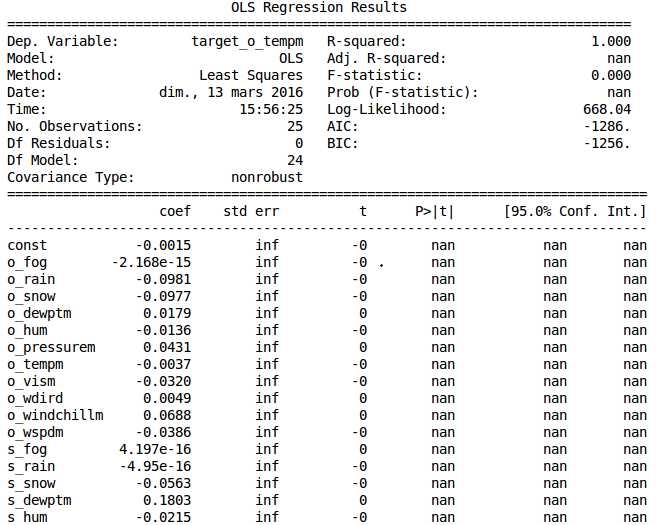Click the coefficient 0.0179
The image size is (658, 525).
click(x=167, y=313)
